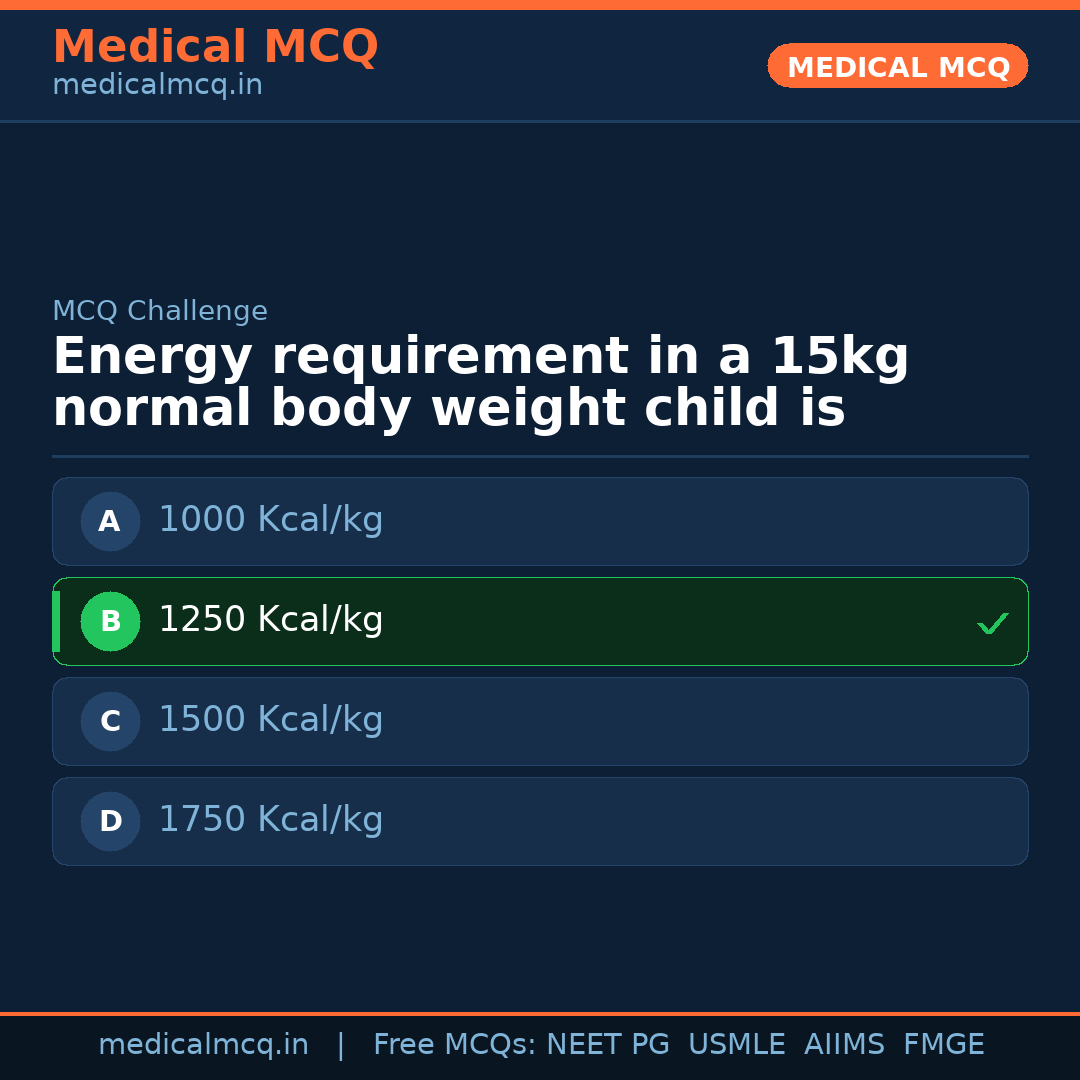1080x1080 pixels.
Task: Select the circled letter C badge
Action: pyautogui.click(x=110, y=721)
